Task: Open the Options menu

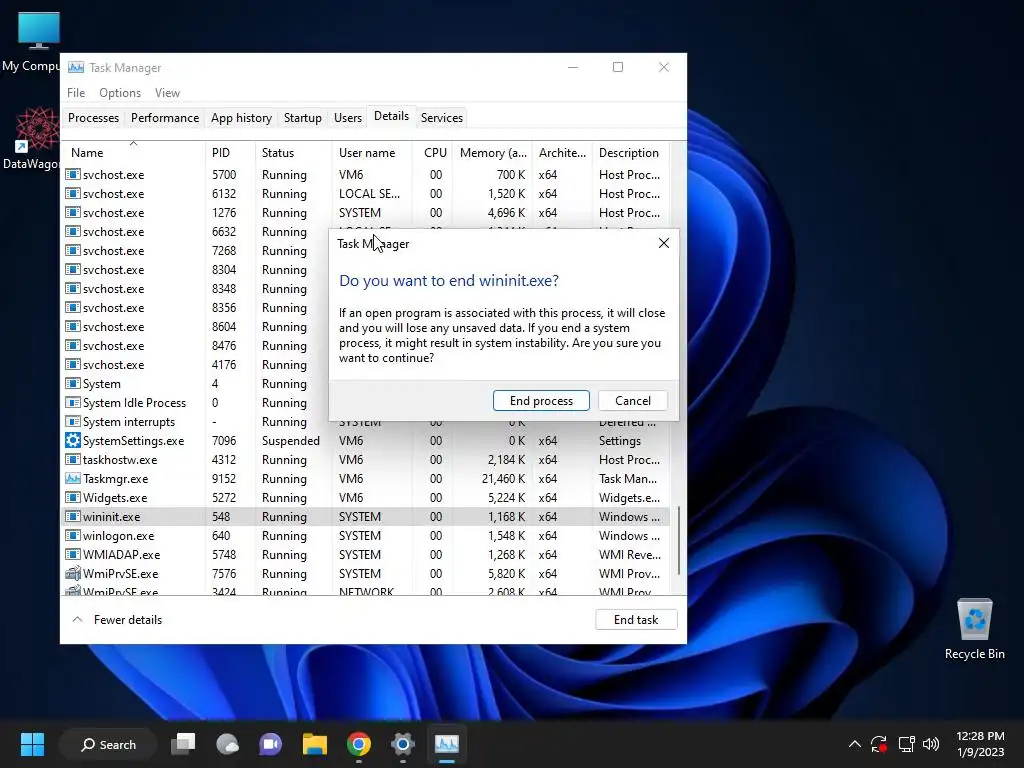Action: 120,93
